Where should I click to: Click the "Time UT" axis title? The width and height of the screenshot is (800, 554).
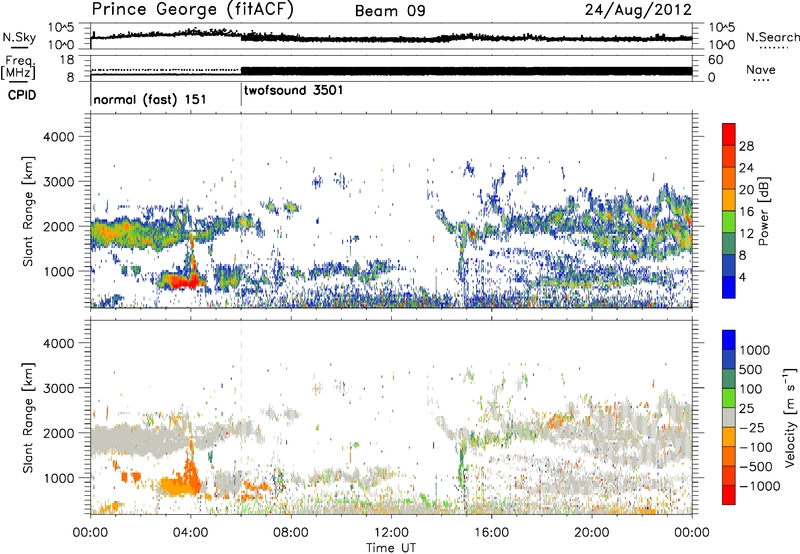coord(391,548)
